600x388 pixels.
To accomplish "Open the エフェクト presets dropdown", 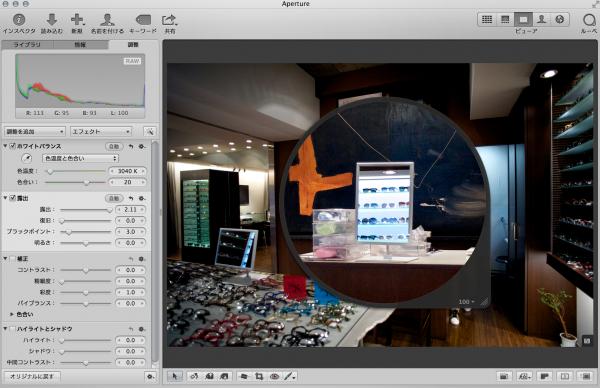I will pyautogui.click(x=101, y=131).
